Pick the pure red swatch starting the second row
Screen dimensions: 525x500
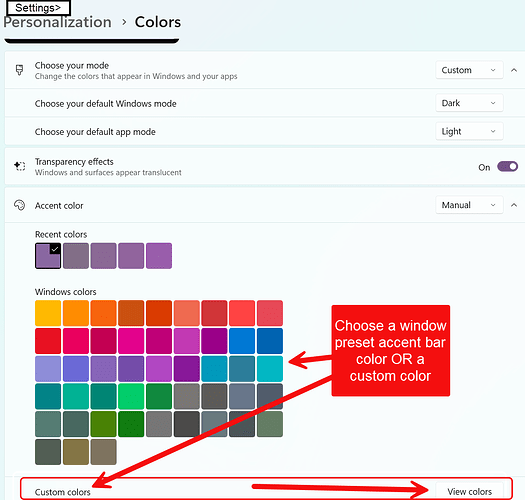(48, 341)
